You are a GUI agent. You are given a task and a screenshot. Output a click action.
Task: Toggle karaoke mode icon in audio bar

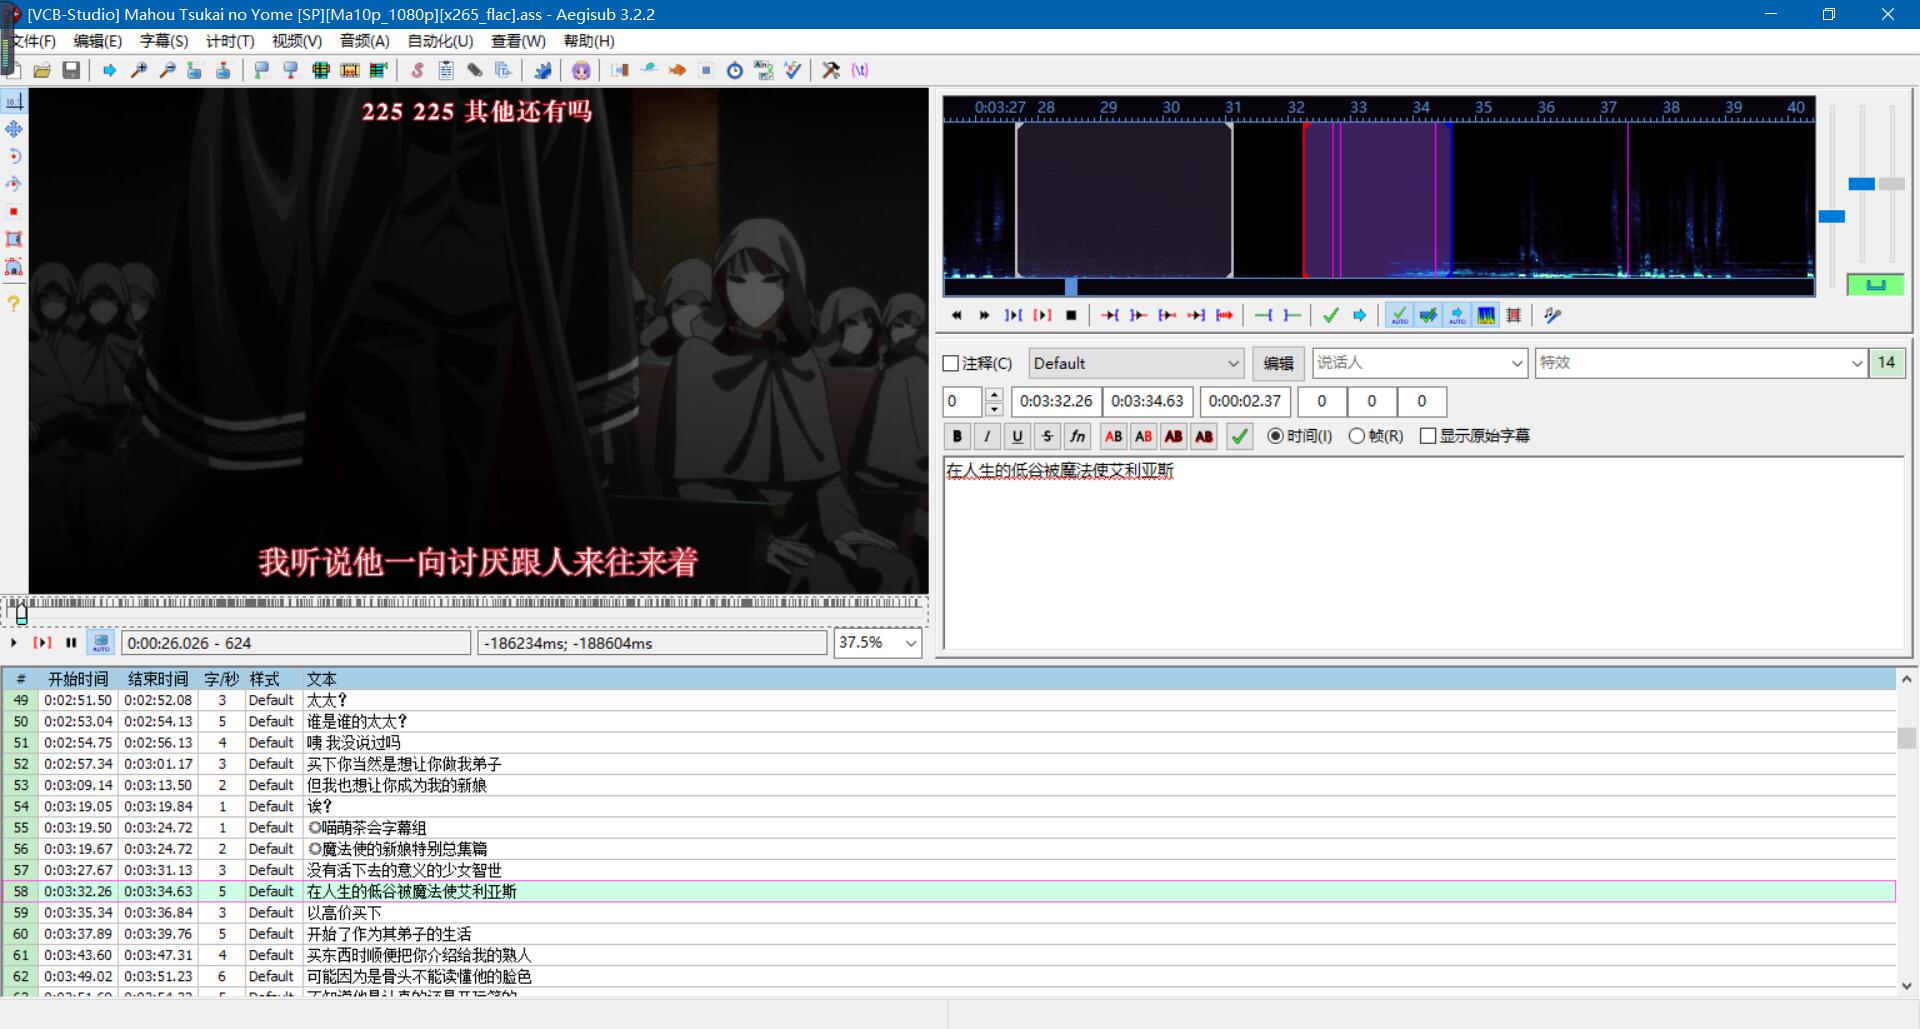(1552, 315)
